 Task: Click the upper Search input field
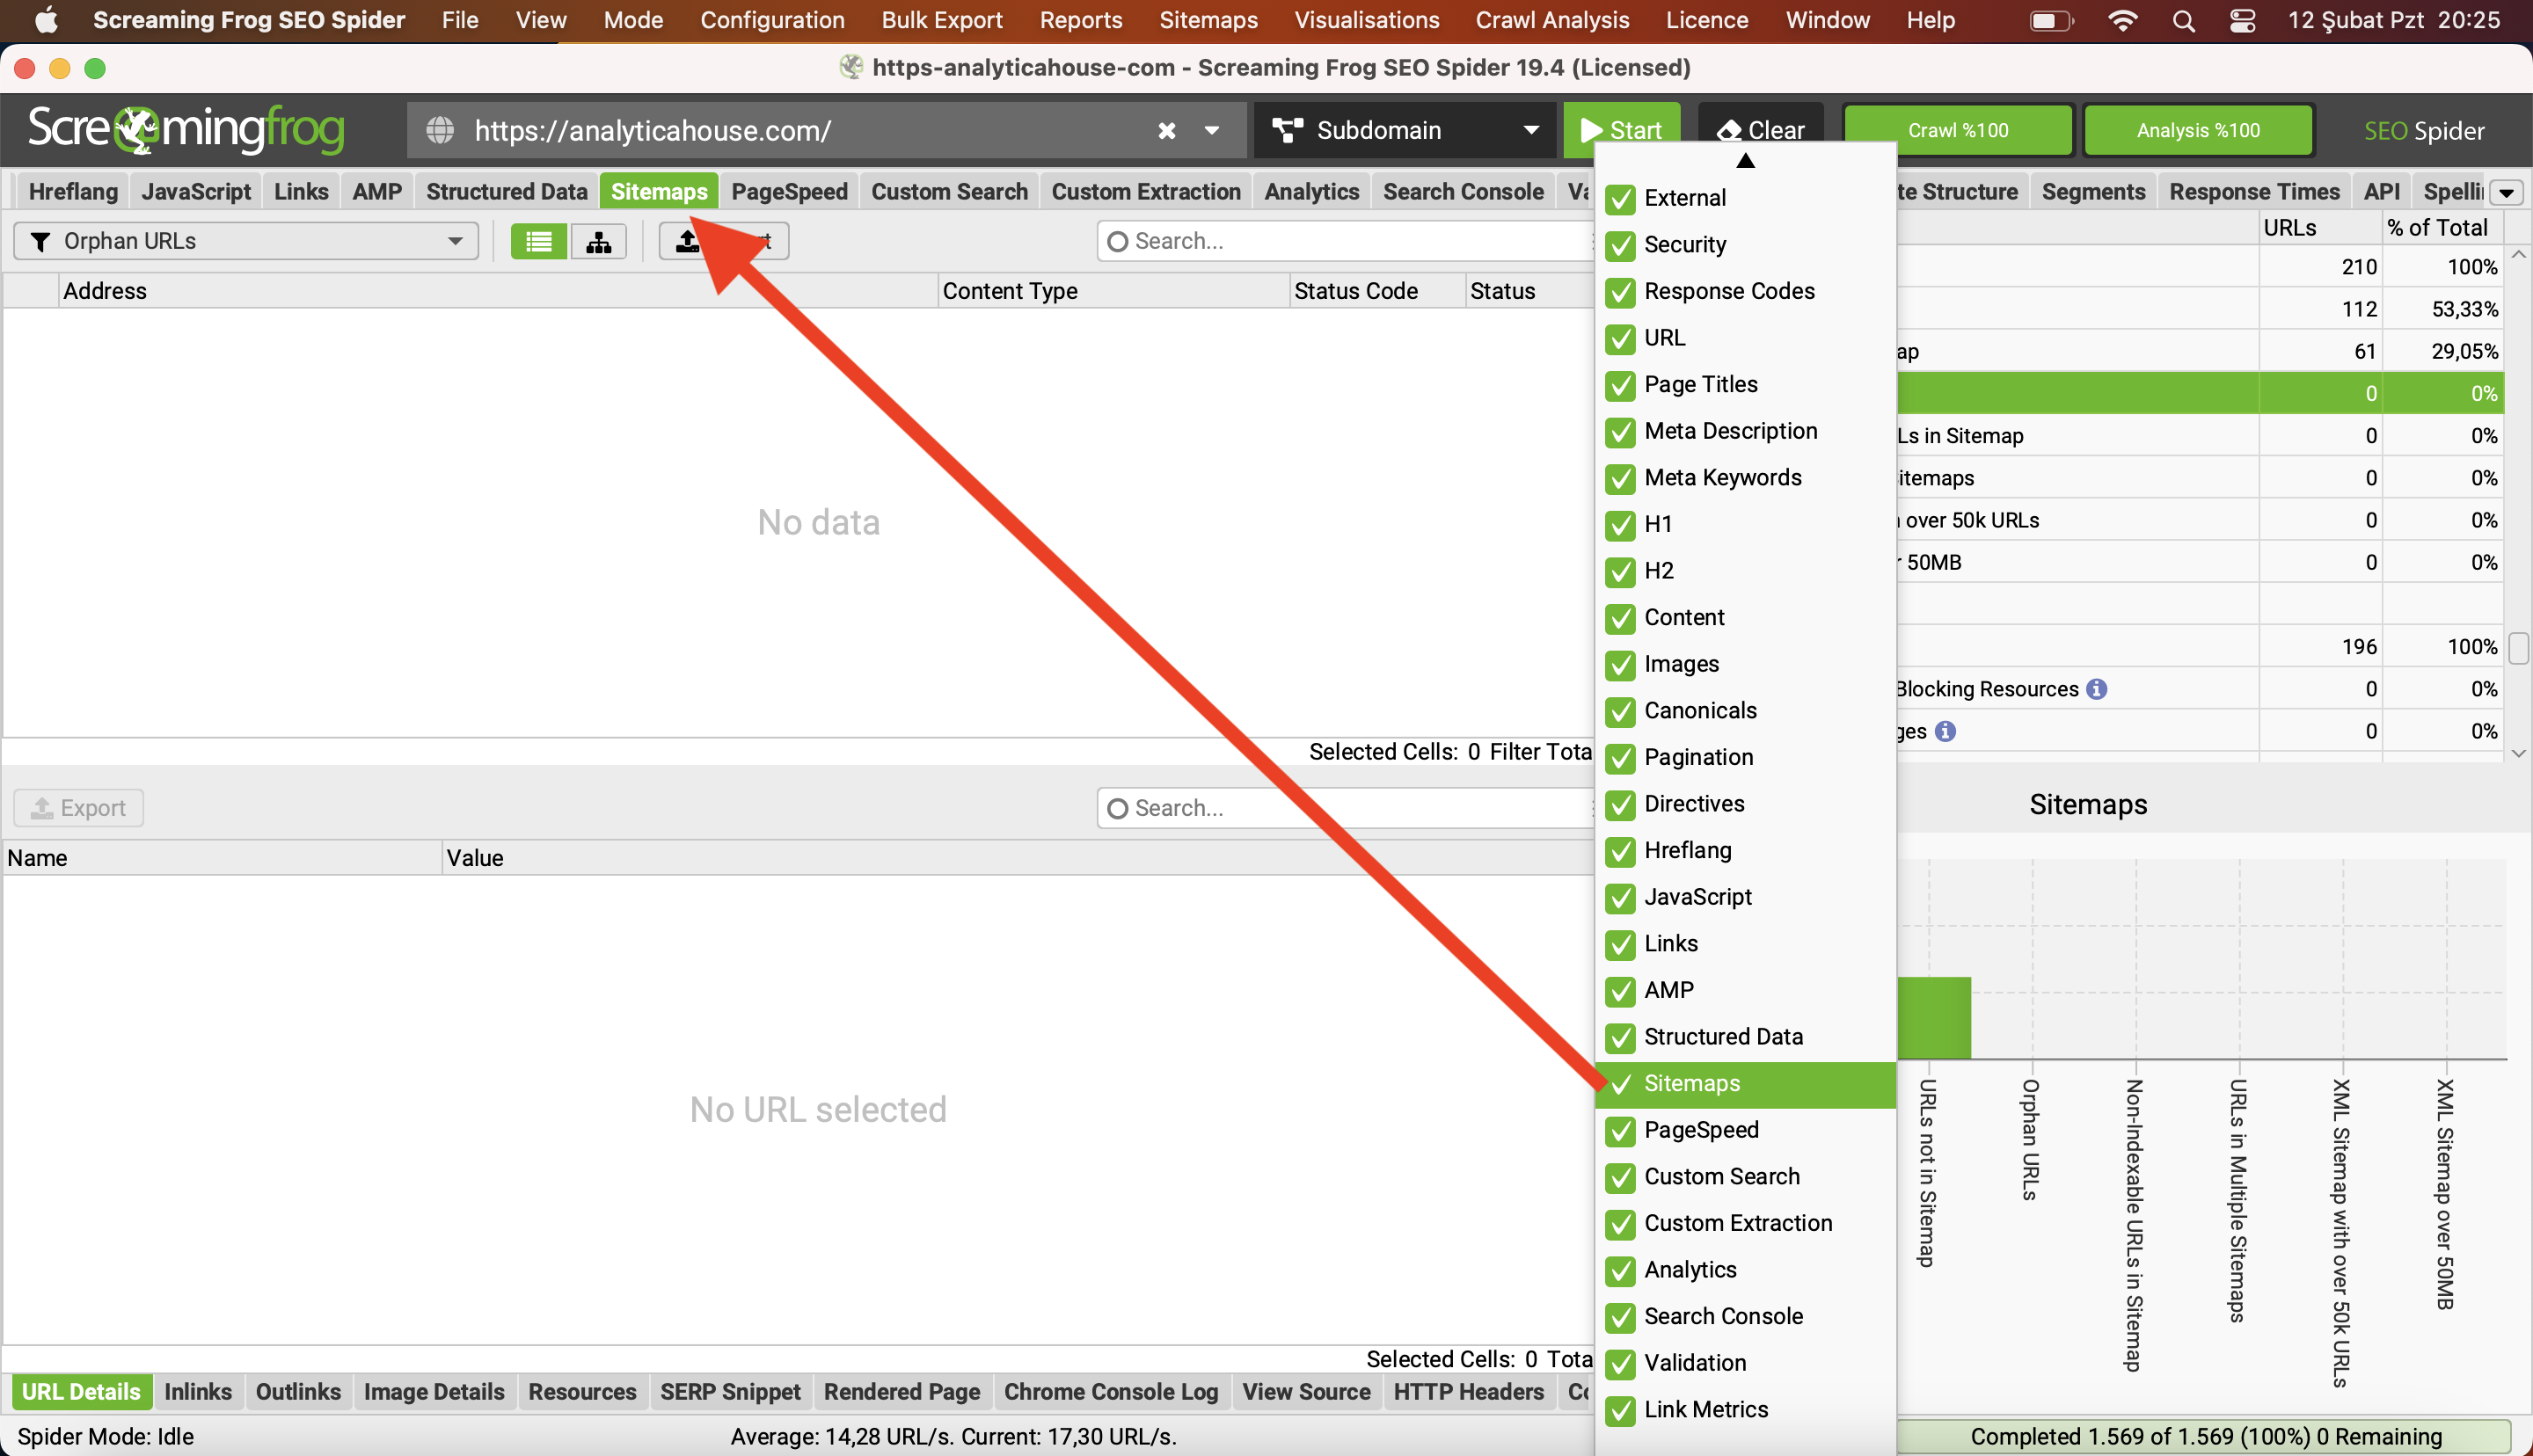pos(1345,241)
